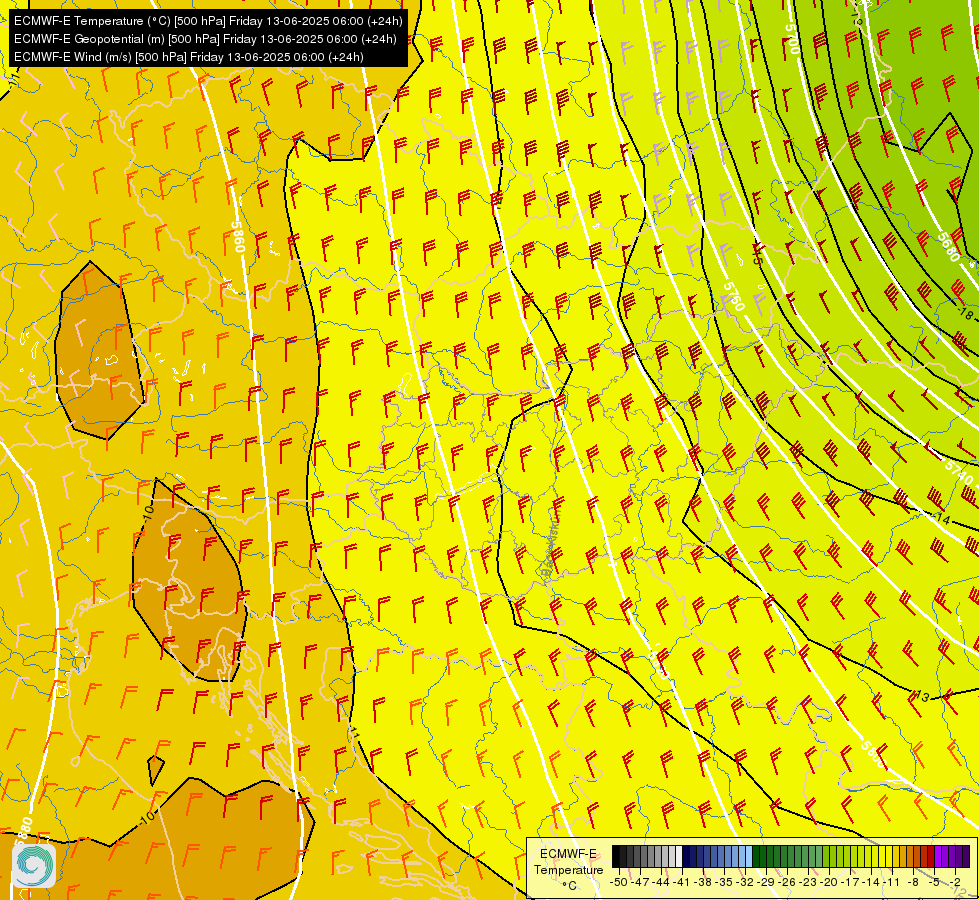Select the ECMWF-E Wind 500 hPa title line
This screenshot has width=979, height=900.
pos(189,57)
